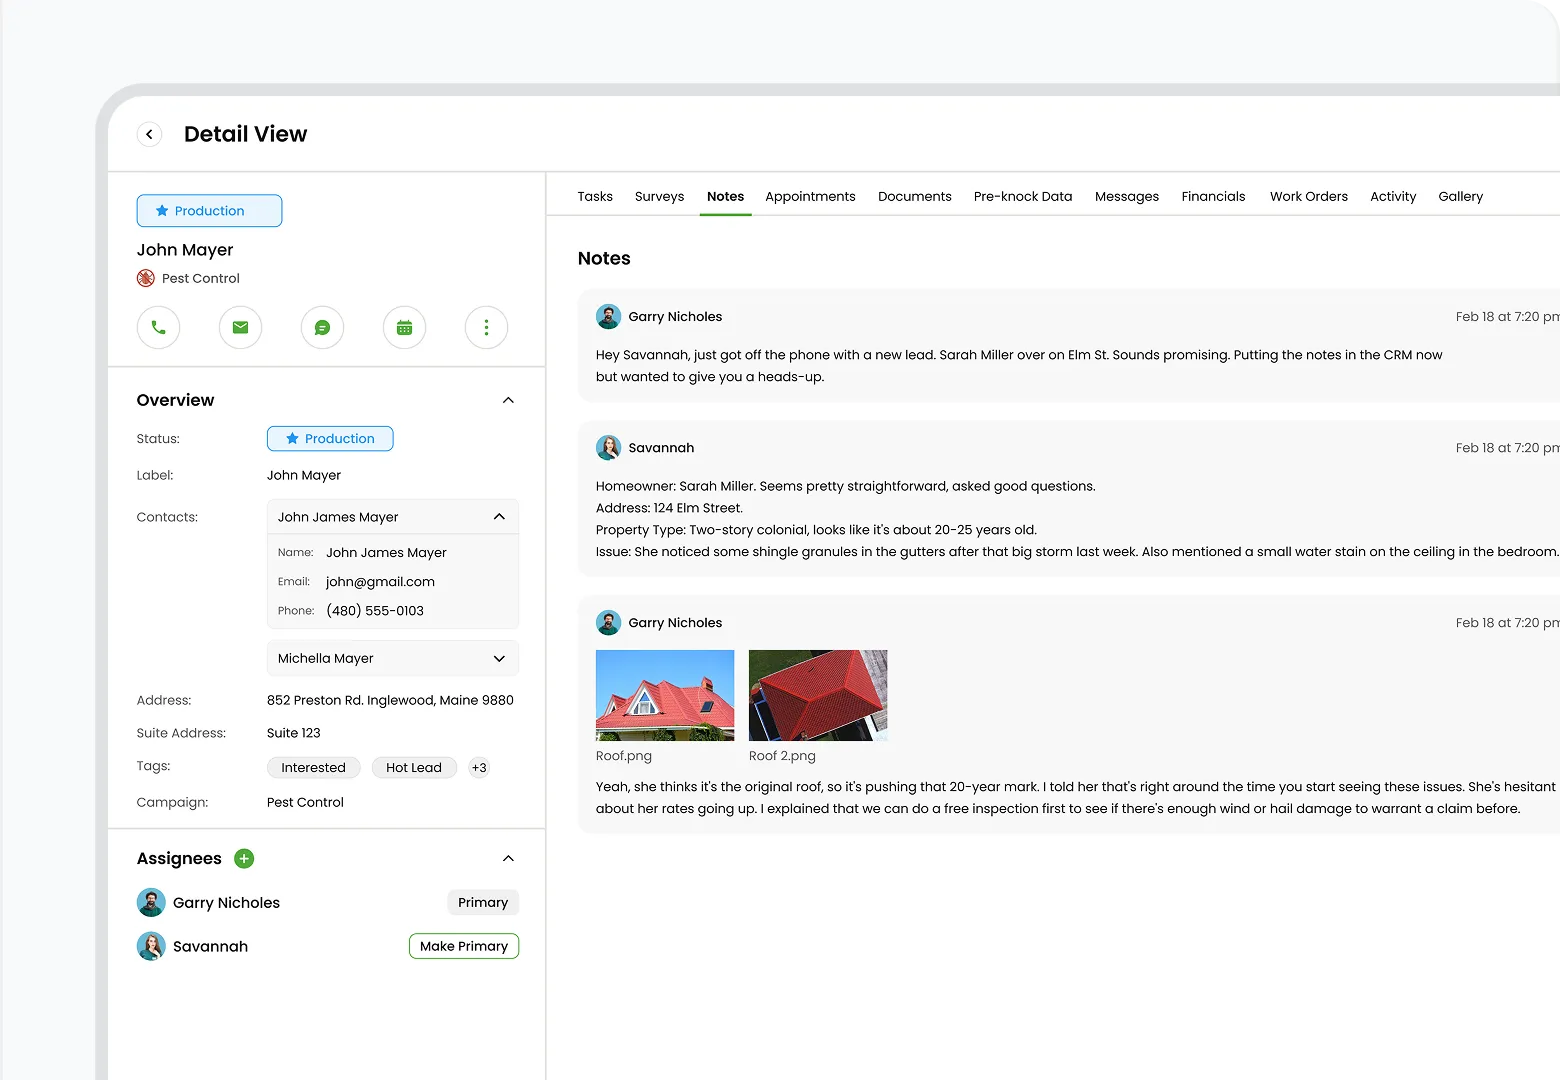Click the timestamp on Savannah's note
This screenshot has height=1080, width=1560.
(1508, 447)
